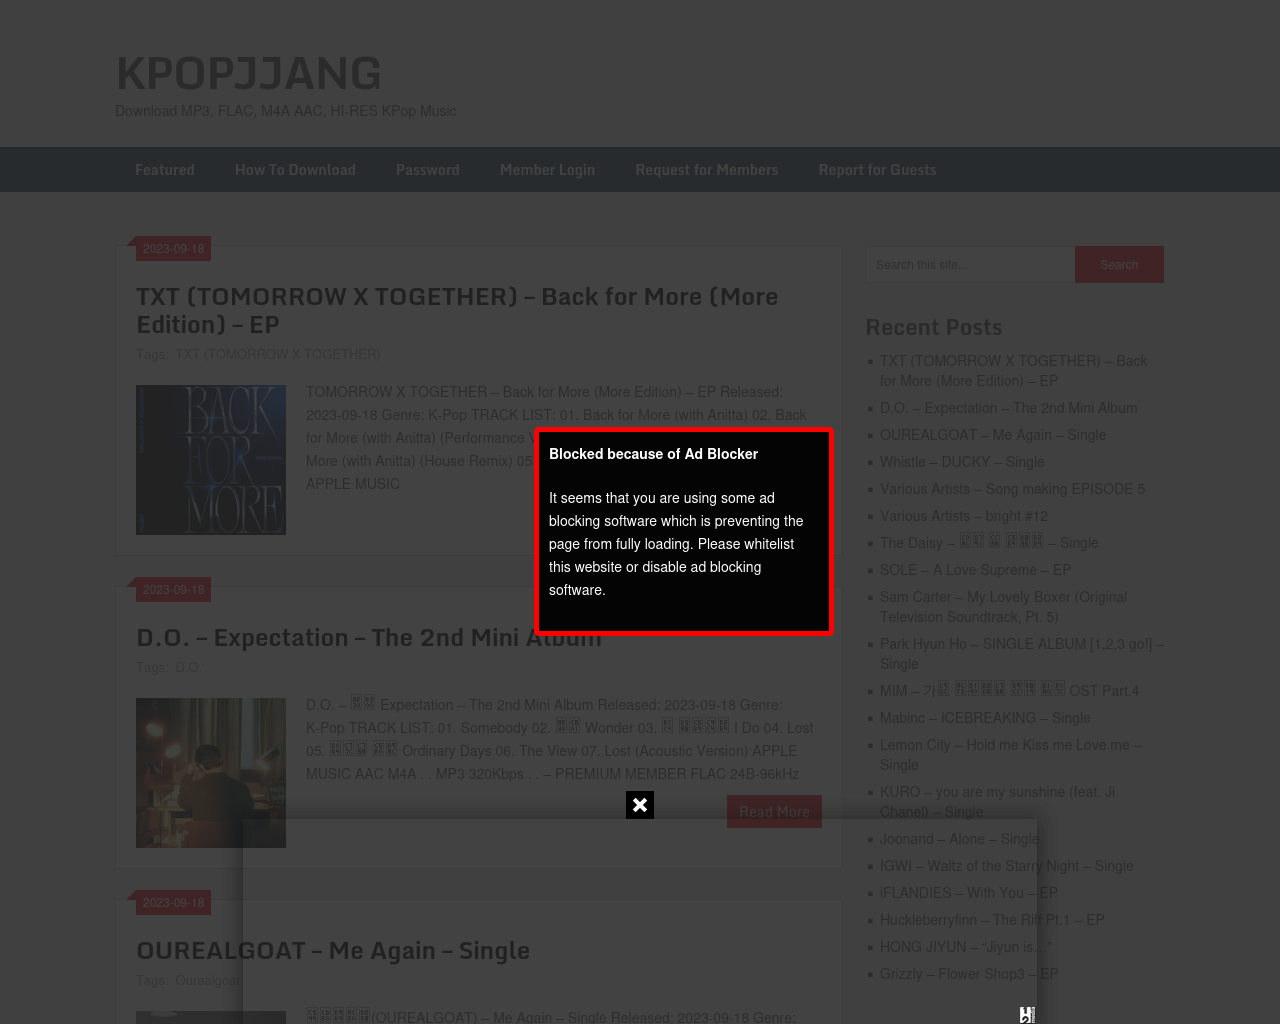Open recent post Lemon City – Hold me Kiss me
This screenshot has height=1024, width=1280.
point(1010,755)
